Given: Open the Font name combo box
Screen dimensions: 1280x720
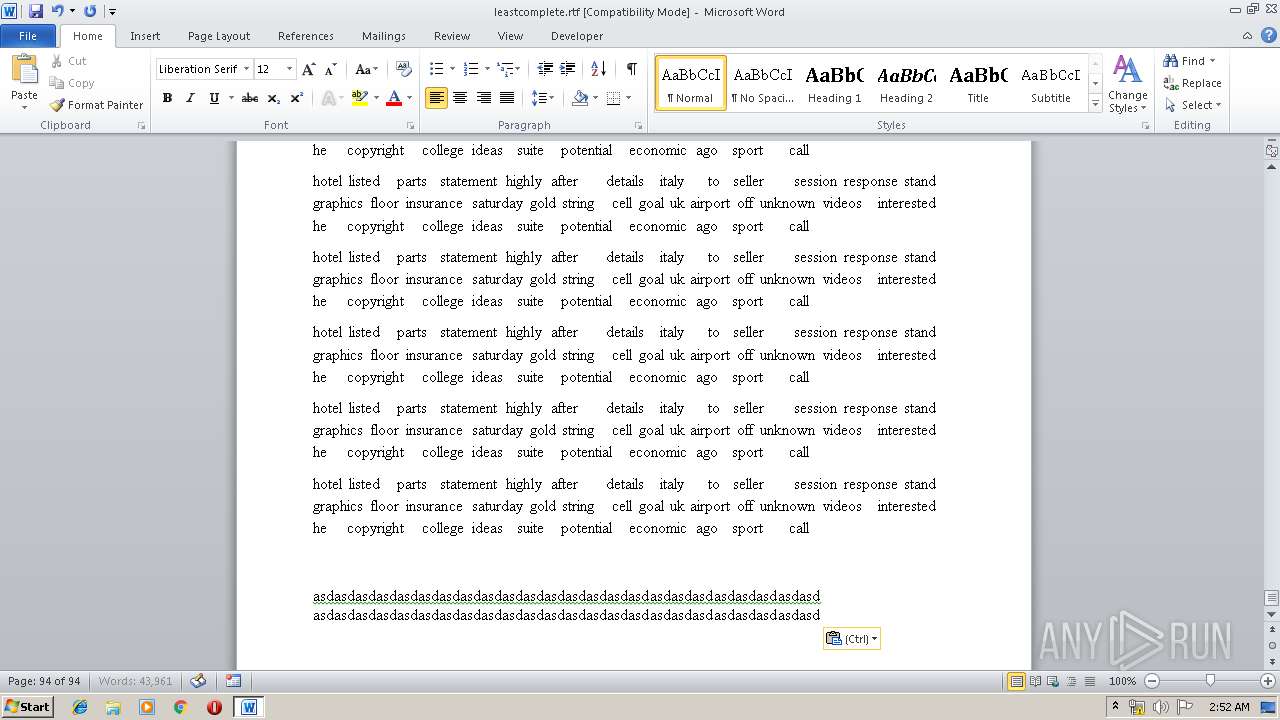Looking at the screenshot, I should [x=203, y=69].
